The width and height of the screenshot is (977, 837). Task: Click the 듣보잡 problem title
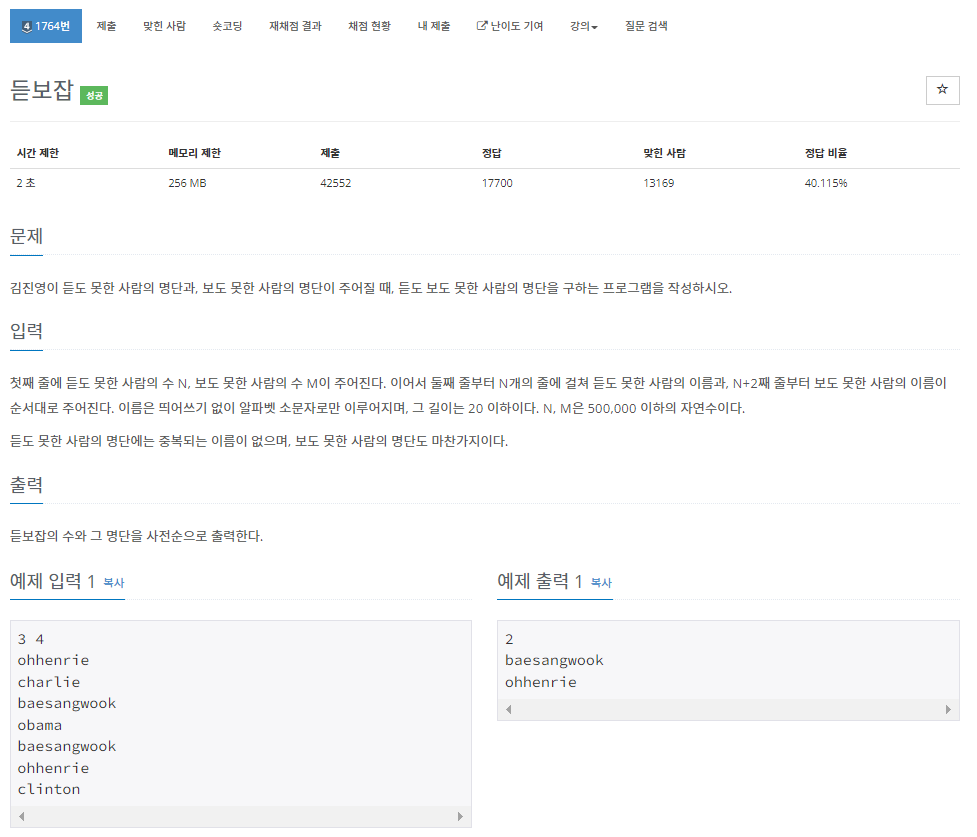click(42, 90)
